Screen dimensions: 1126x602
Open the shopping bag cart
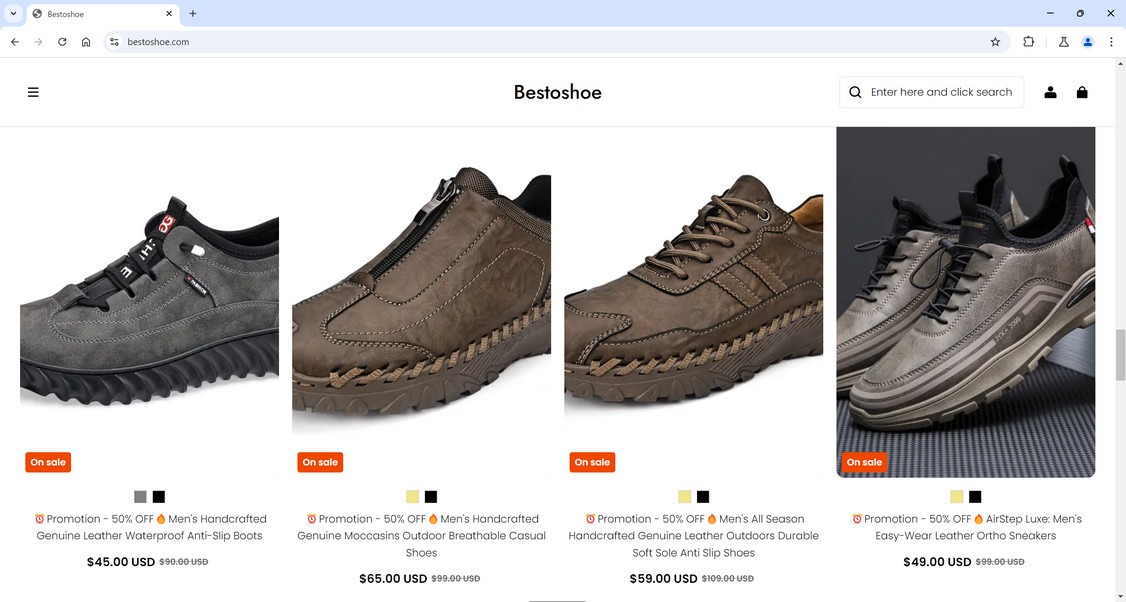click(x=1082, y=92)
